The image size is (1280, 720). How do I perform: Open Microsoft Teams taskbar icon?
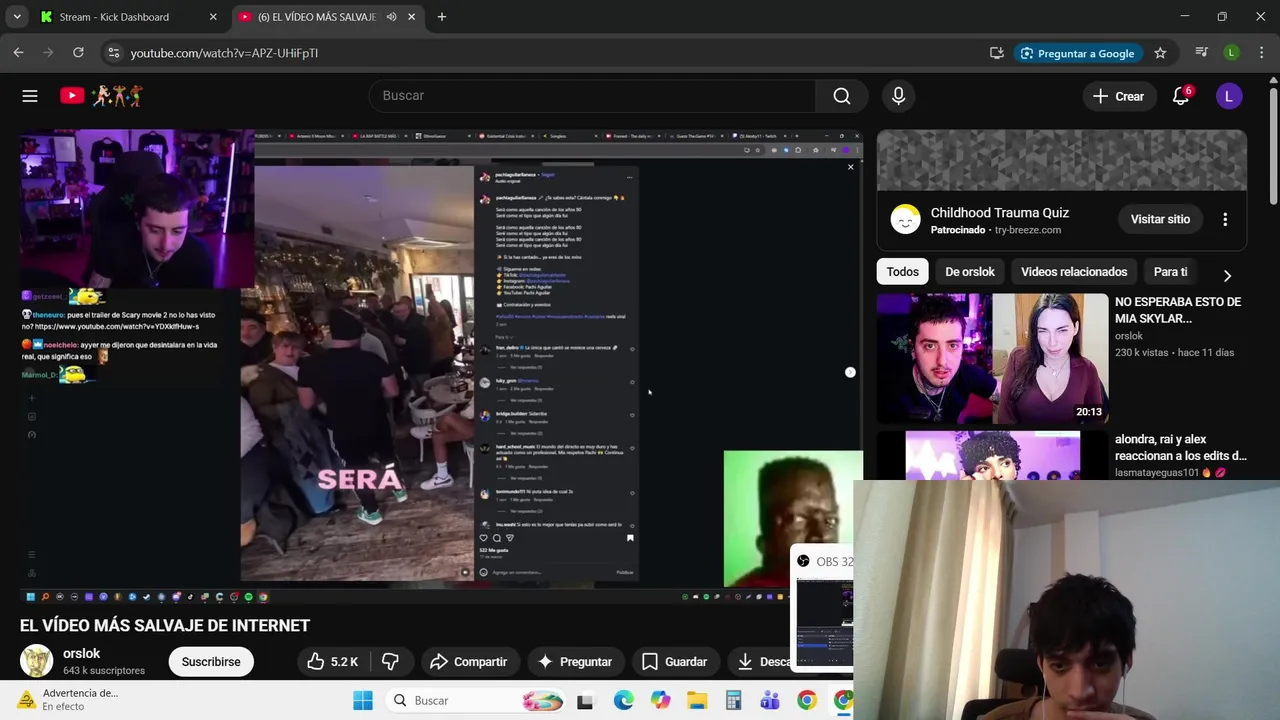click(770, 701)
